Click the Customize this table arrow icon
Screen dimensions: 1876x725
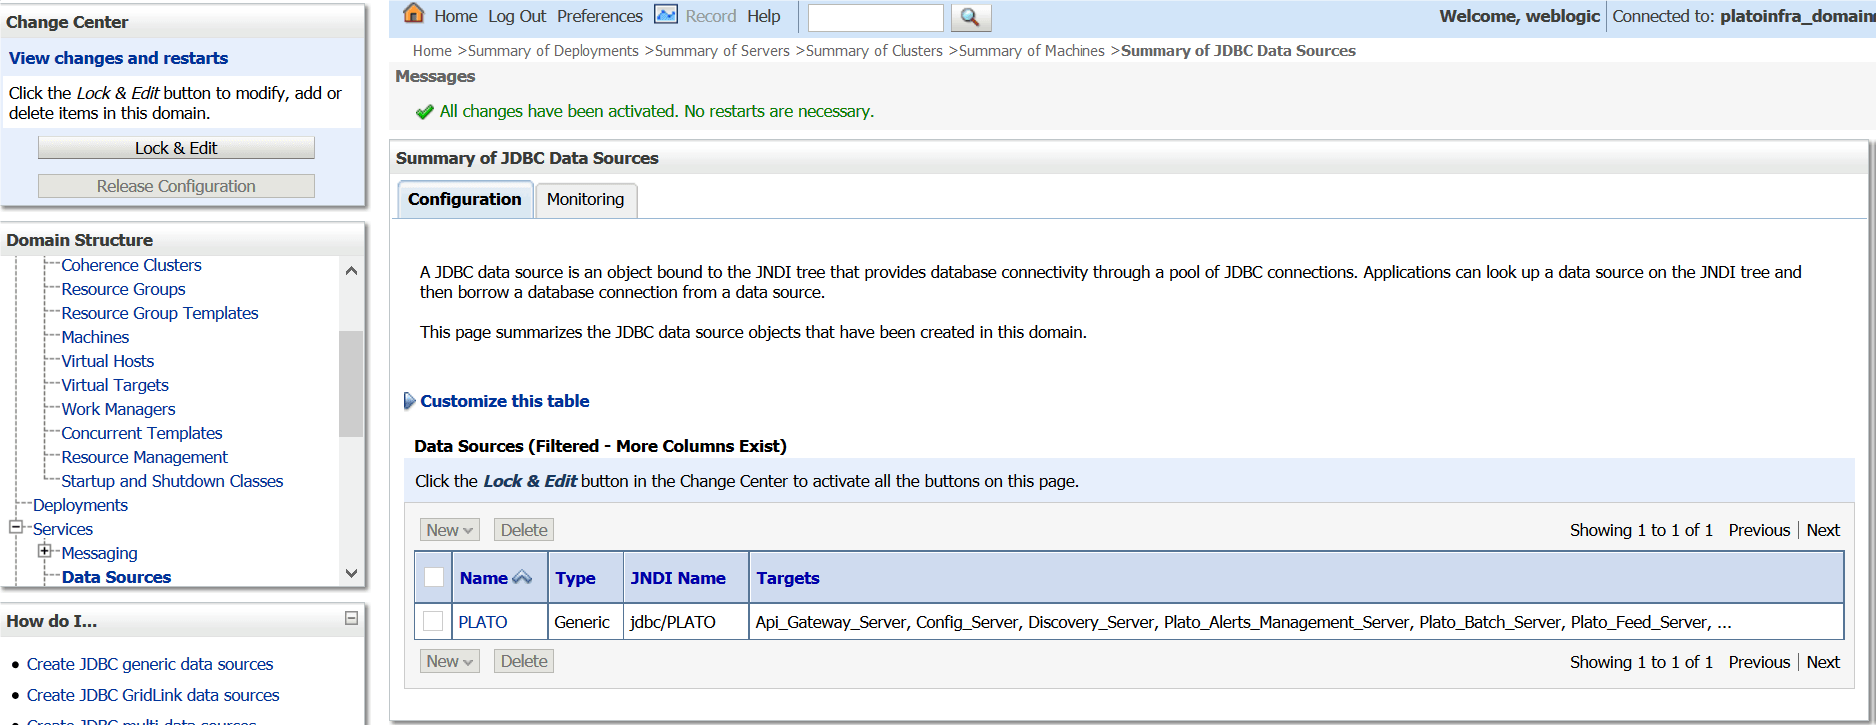point(409,401)
